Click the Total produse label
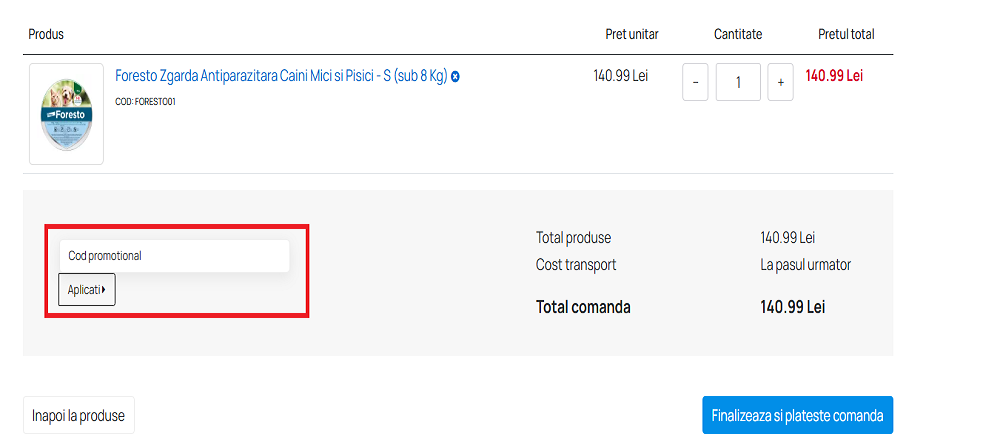Image resolution: width=1000 pixels, height=448 pixels. (573, 238)
